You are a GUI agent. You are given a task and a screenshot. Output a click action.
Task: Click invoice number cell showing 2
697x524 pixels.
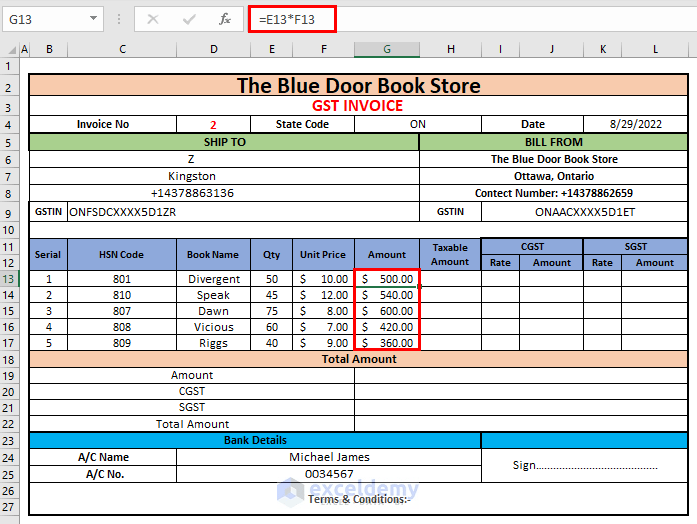pyautogui.click(x=213, y=124)
